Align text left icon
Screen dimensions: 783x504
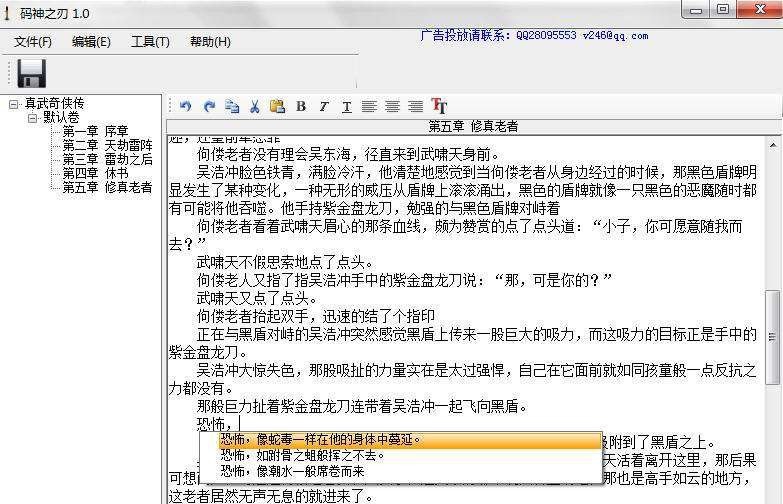(x=369, y=106)
